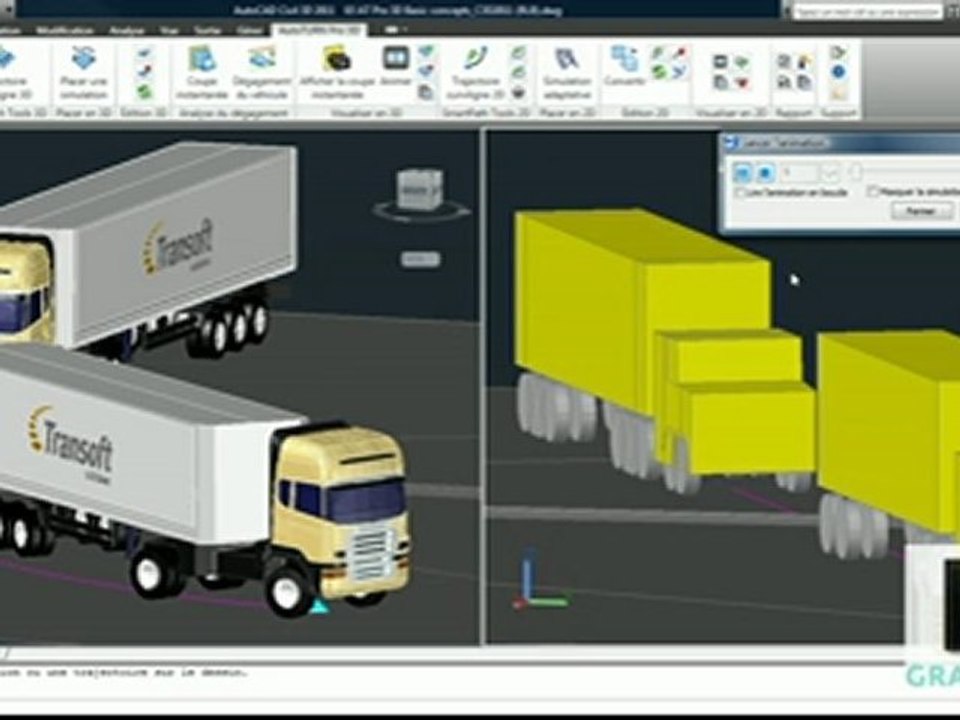
Task: Launch Dégagement du véhicule analysis
Action: point(262,72)
